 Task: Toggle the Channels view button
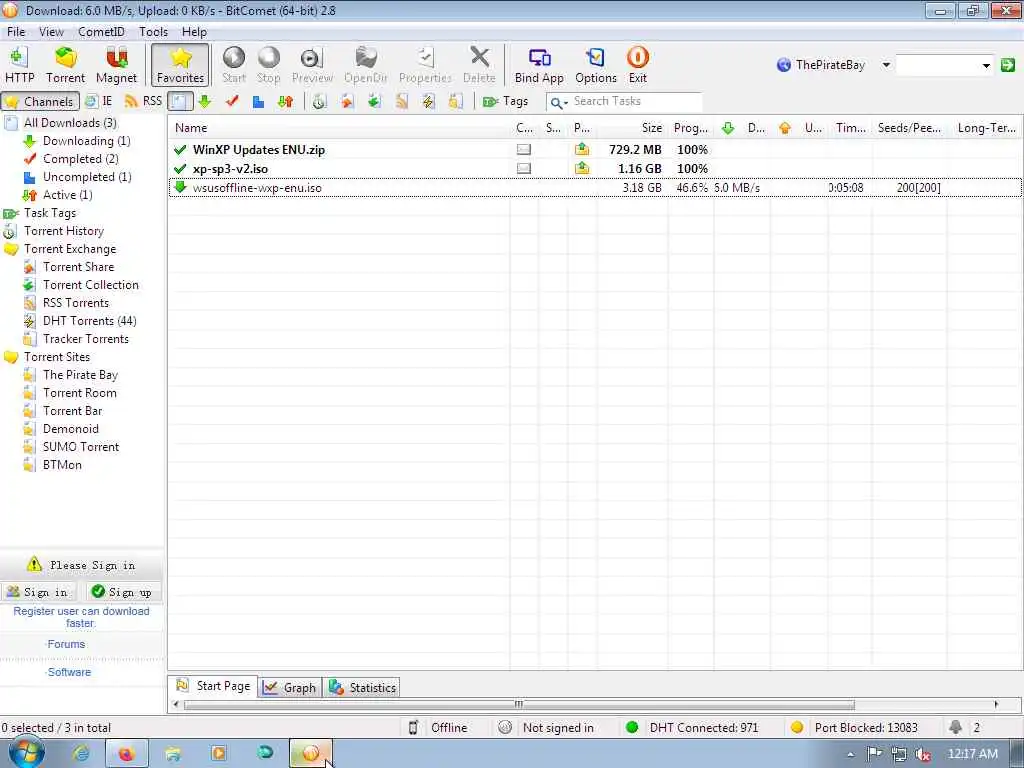(40, 101)
